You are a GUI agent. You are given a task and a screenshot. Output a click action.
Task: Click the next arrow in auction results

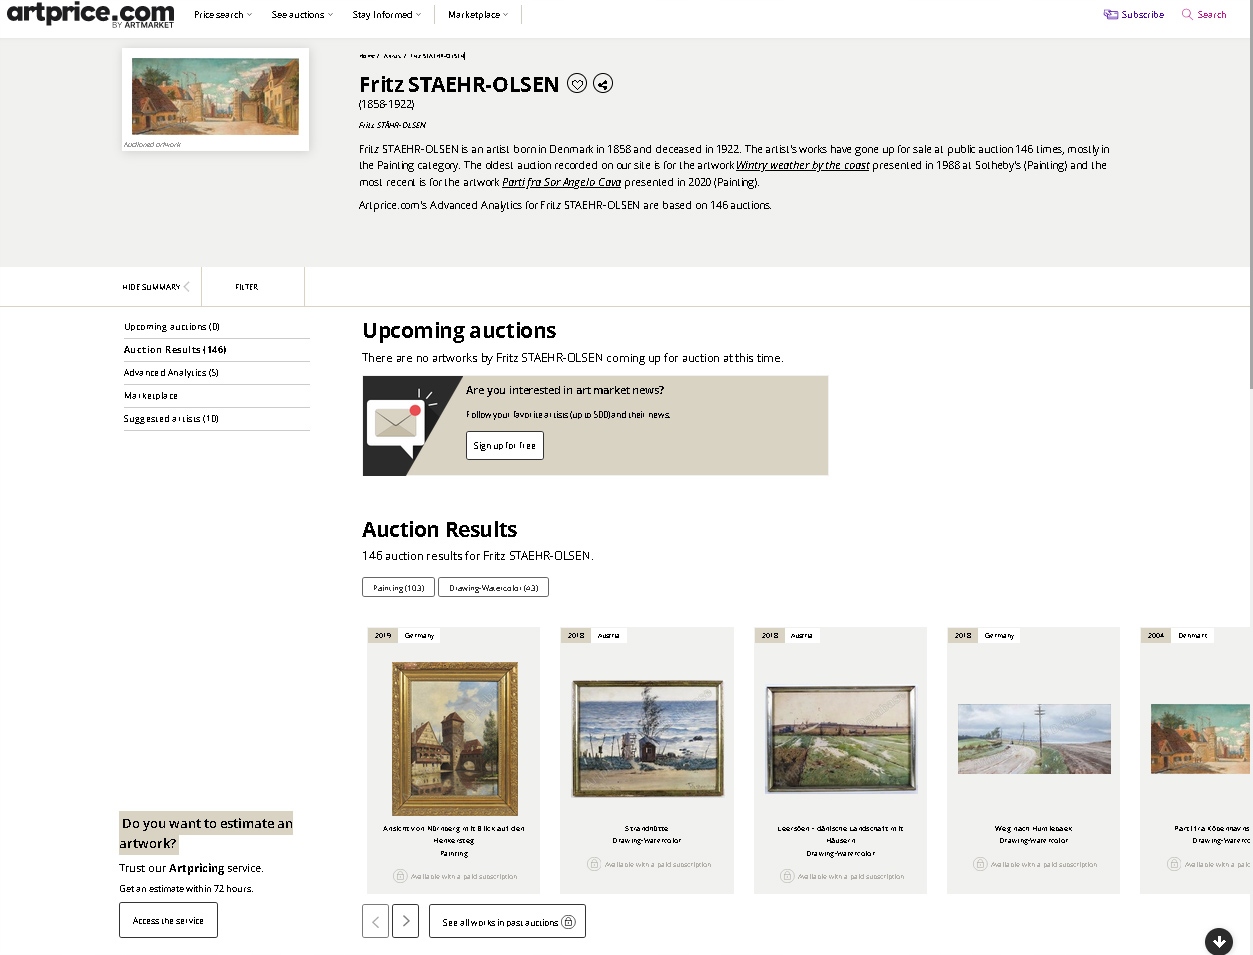(x=405, y=921)
